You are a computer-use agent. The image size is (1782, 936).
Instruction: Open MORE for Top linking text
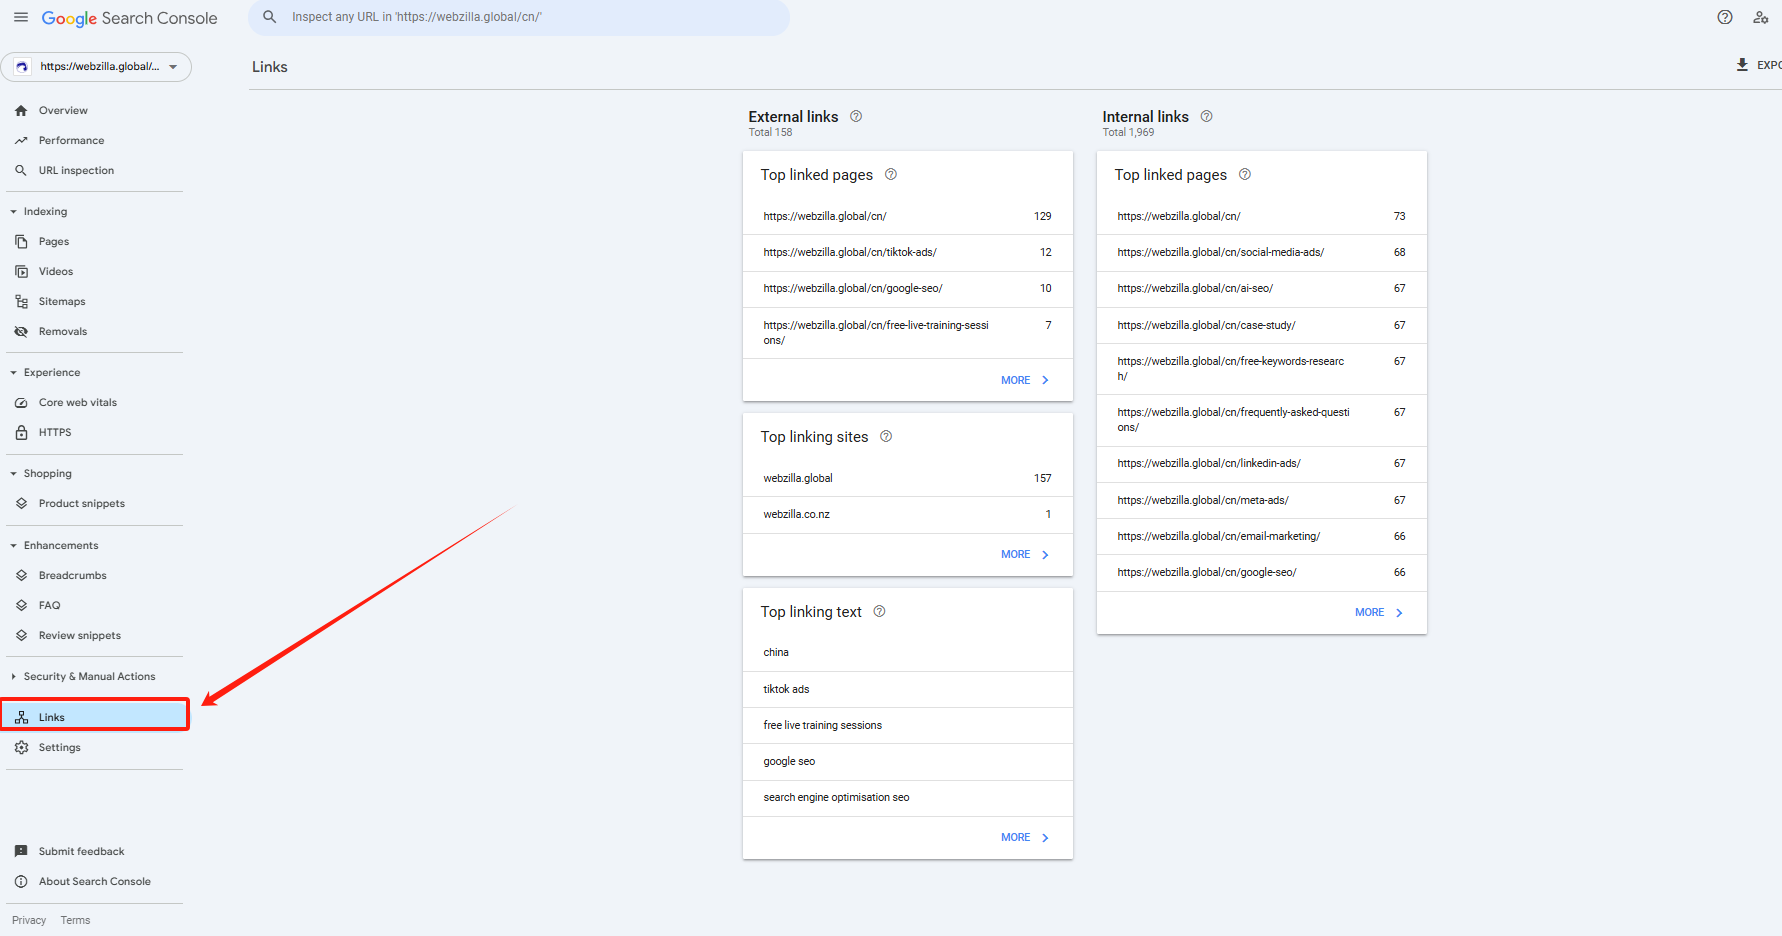(x=1025, y=837)
